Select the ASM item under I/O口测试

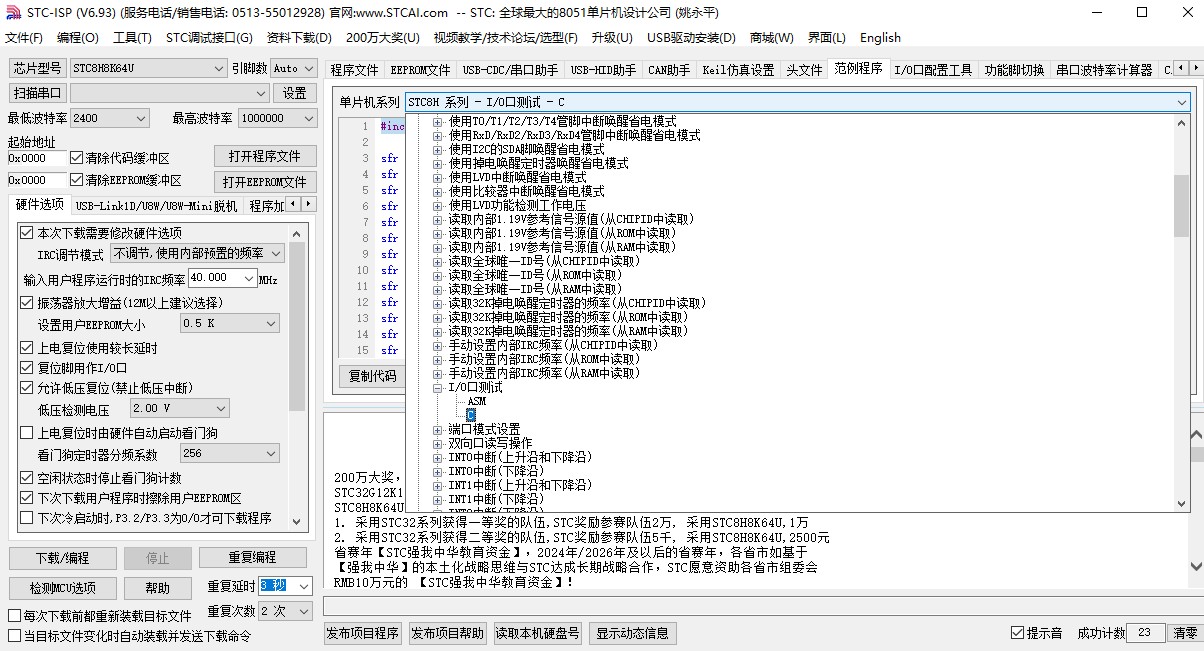(x=476, y=401)
